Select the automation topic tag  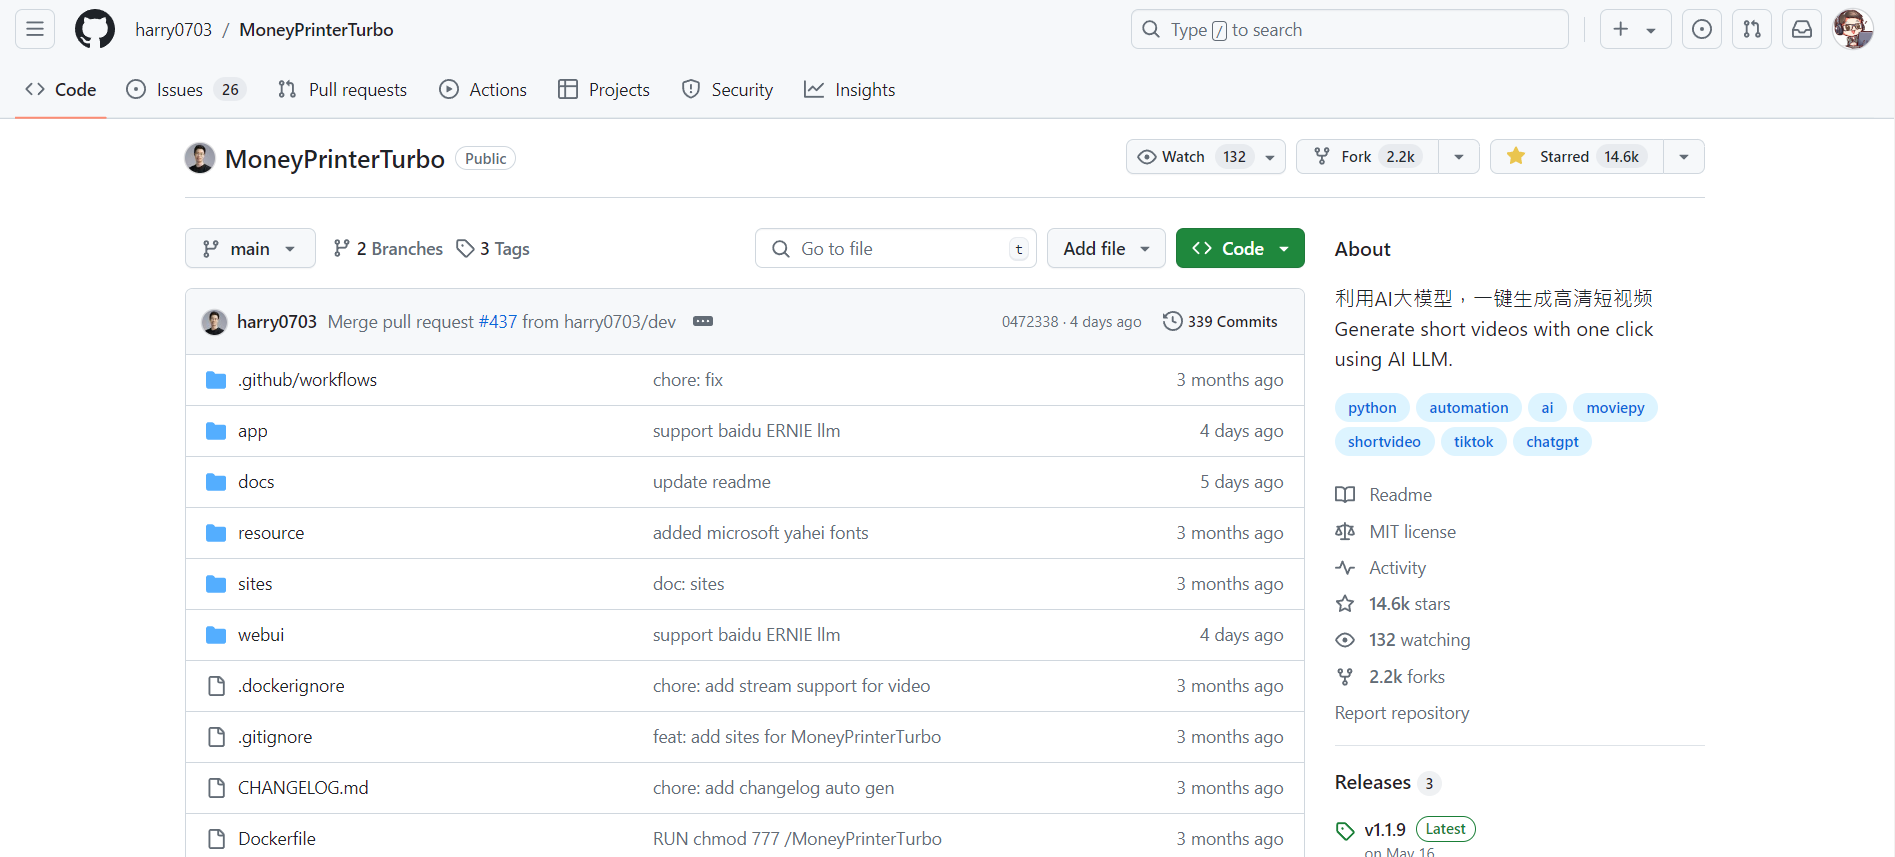click(x=1469, y=407)
